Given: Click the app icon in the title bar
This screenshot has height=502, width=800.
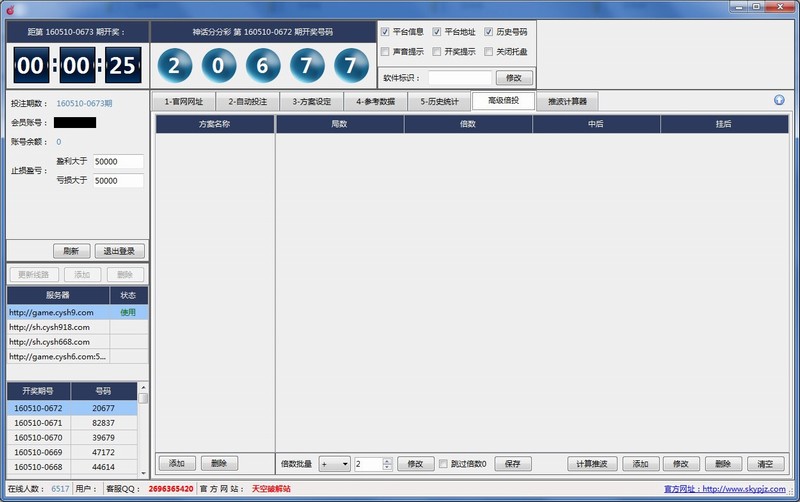Looking at the screenshot, I should tap(11, 9).
